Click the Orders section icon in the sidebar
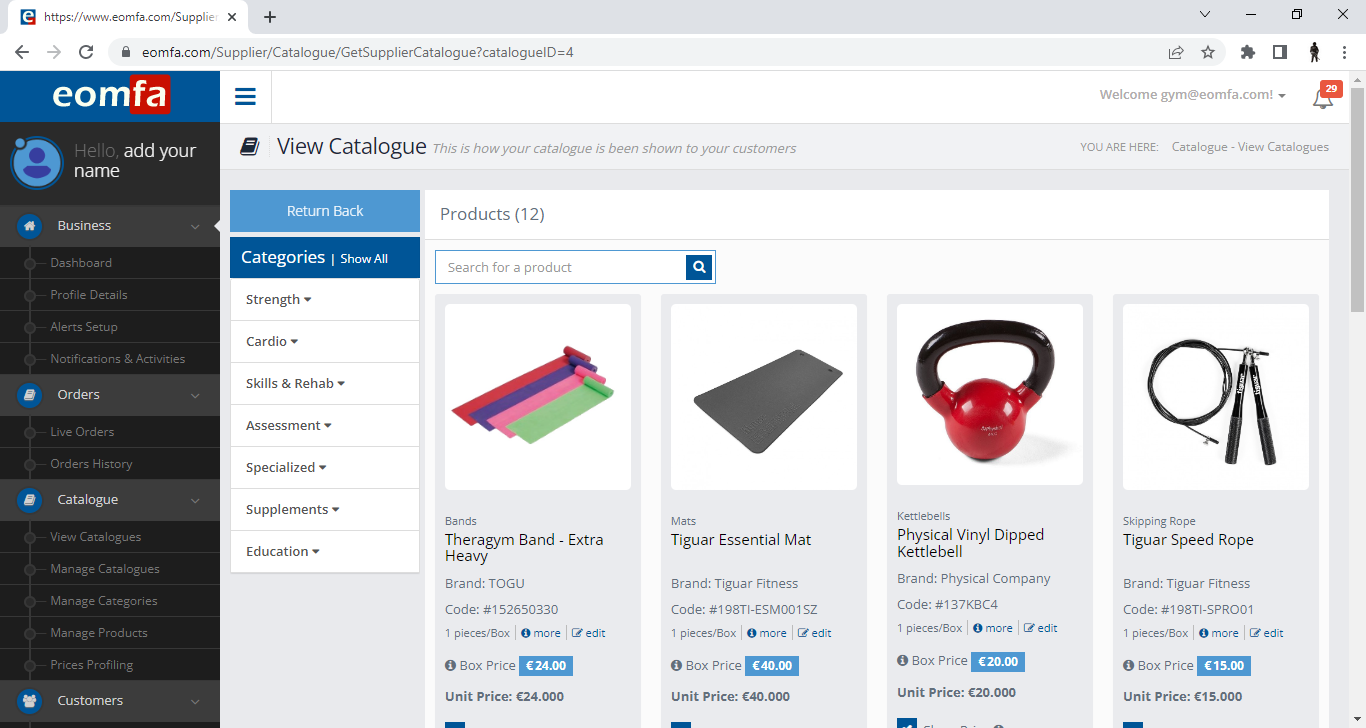This screenshot has height=728, width=1366. 30,395
